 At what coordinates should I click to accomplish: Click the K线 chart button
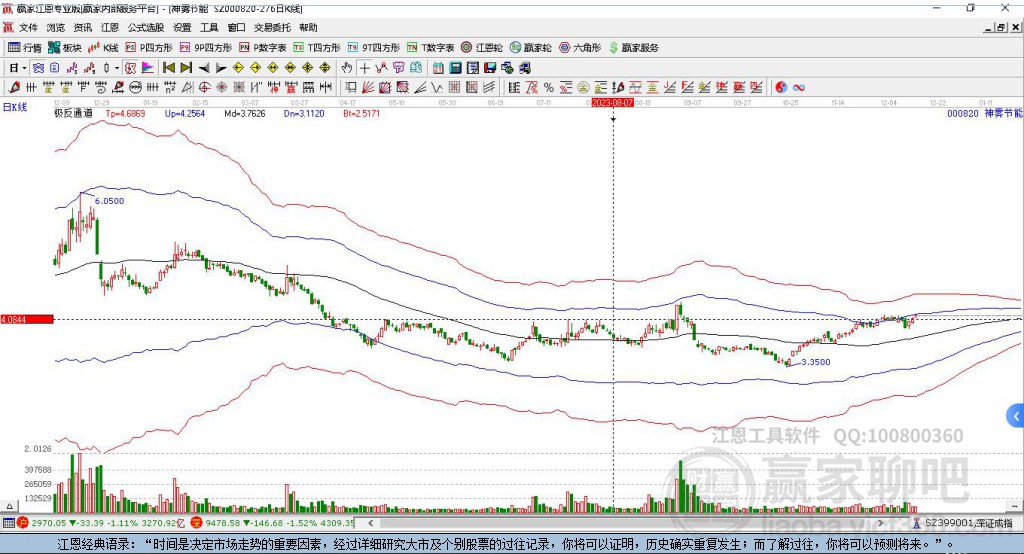coord(103,48)
